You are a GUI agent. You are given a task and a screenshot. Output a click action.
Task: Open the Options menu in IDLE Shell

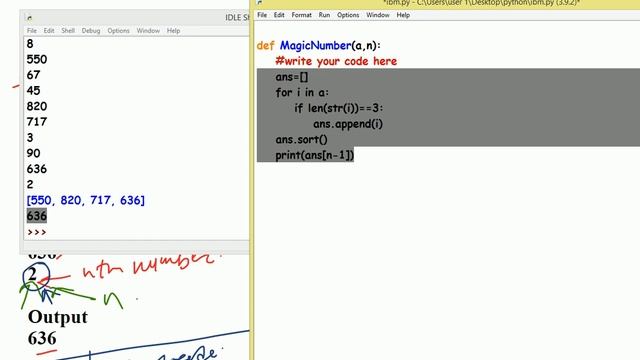point(118,31)
